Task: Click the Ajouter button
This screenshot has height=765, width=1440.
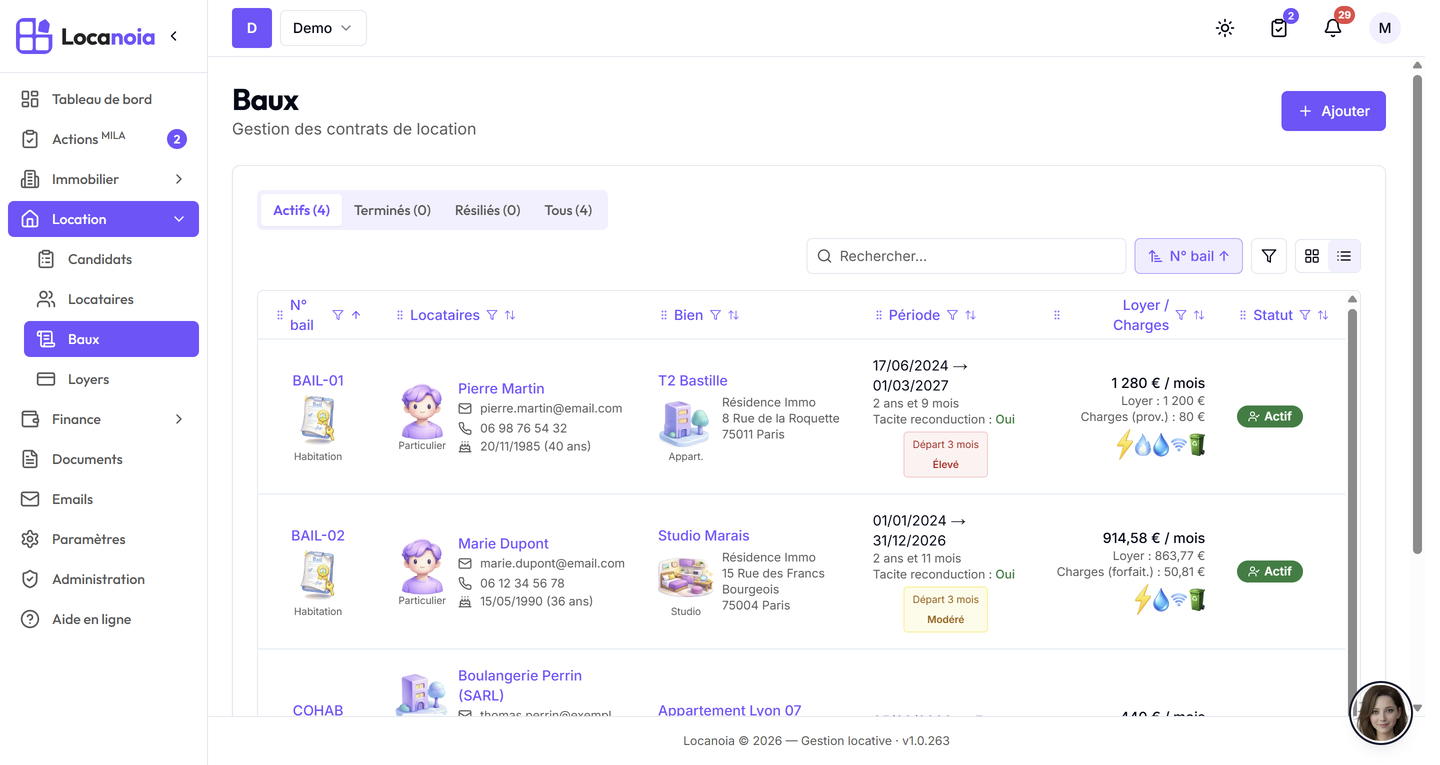Action: [x=1333, y=111]
